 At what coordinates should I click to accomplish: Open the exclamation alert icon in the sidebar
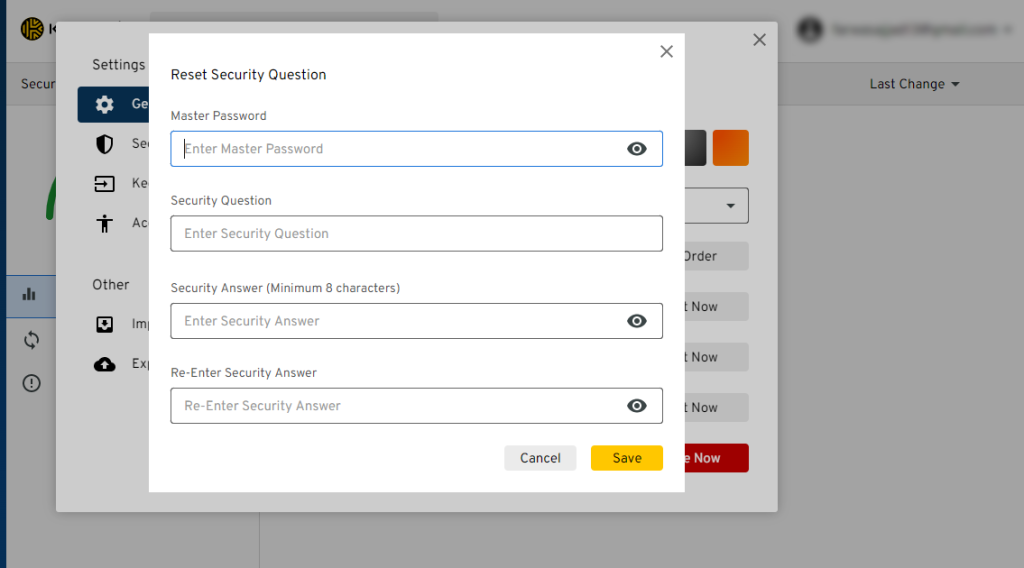pyautogui.click(x=31, y=383)
